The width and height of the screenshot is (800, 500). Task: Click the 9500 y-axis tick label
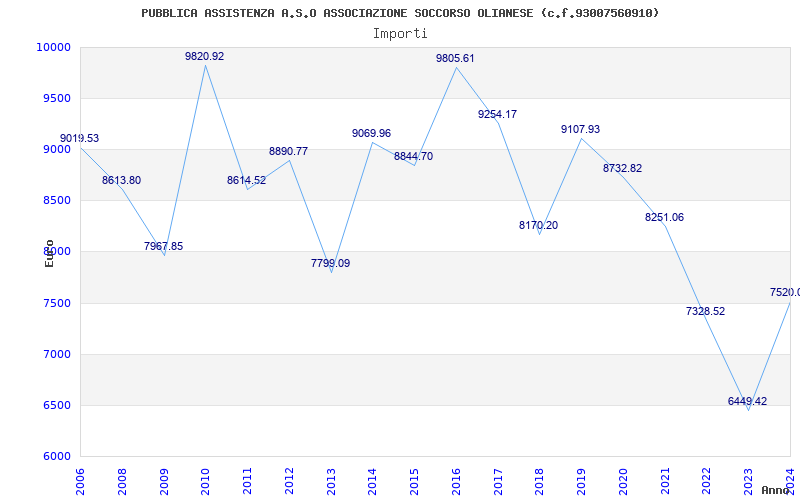point(56,98)
